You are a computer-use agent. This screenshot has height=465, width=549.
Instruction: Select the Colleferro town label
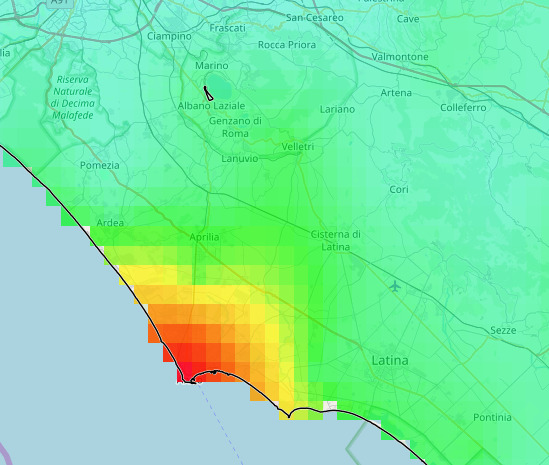(x=463, y=107)
